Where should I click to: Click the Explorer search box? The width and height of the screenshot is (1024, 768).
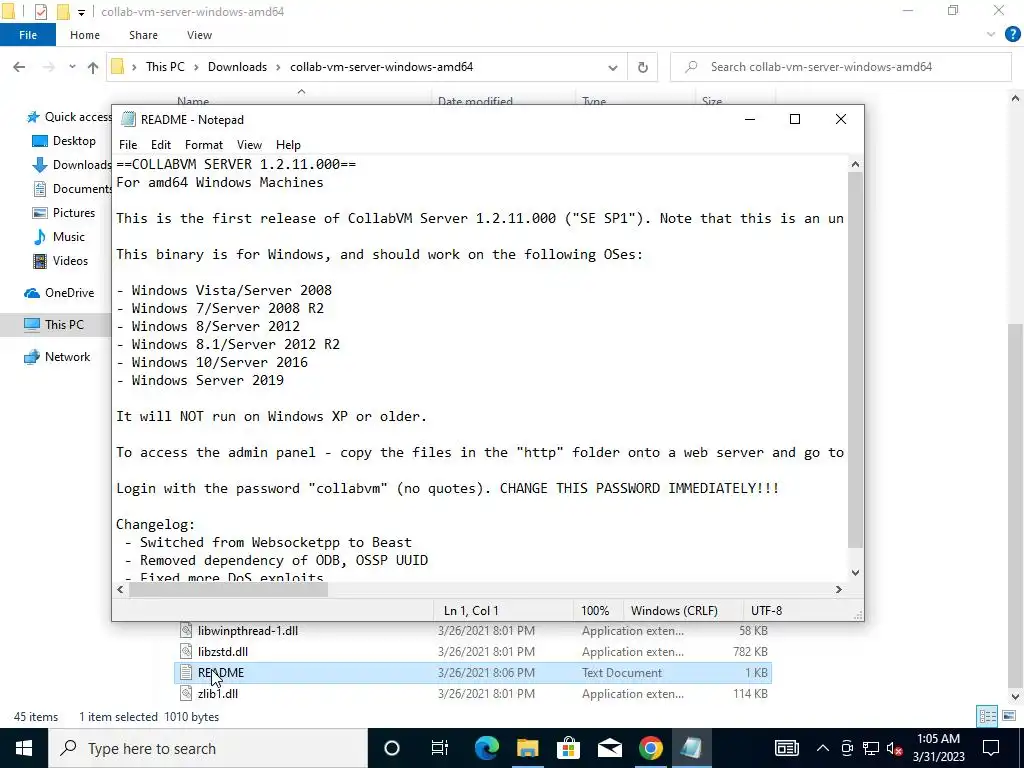pyautogui.click(x=840, y=67)
